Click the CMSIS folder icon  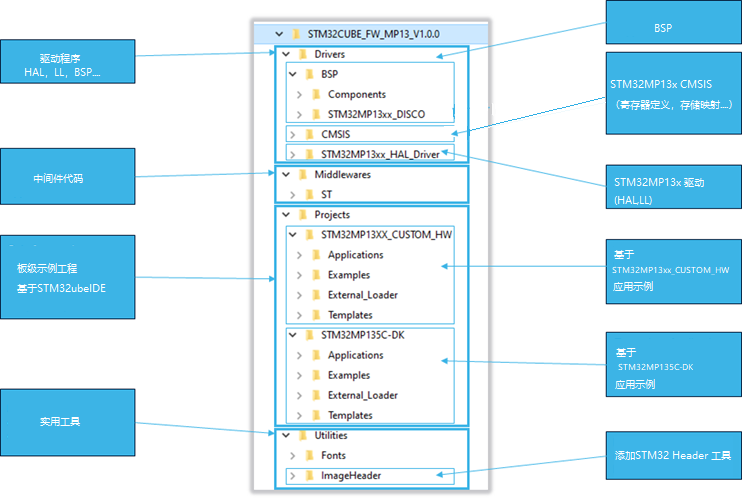click(x=309, y=134)
